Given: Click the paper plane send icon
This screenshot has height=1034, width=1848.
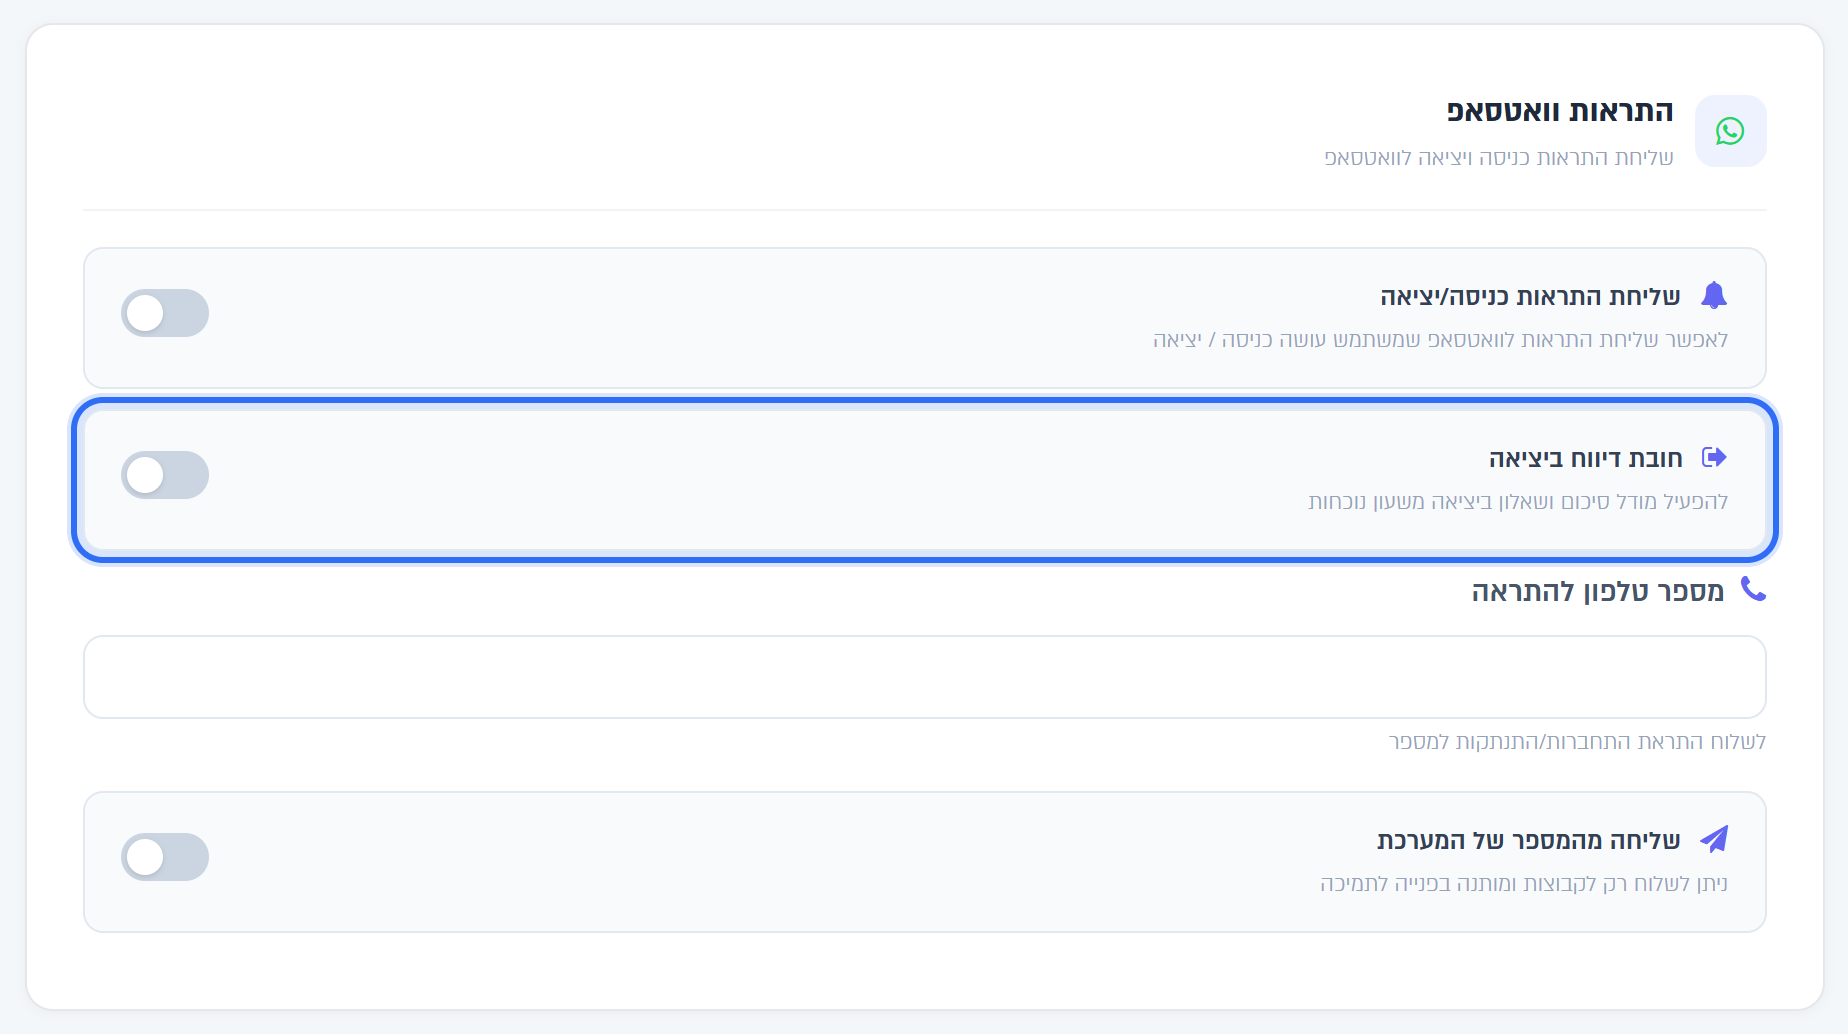Looking at the screenshot, I should [1714, 839].
